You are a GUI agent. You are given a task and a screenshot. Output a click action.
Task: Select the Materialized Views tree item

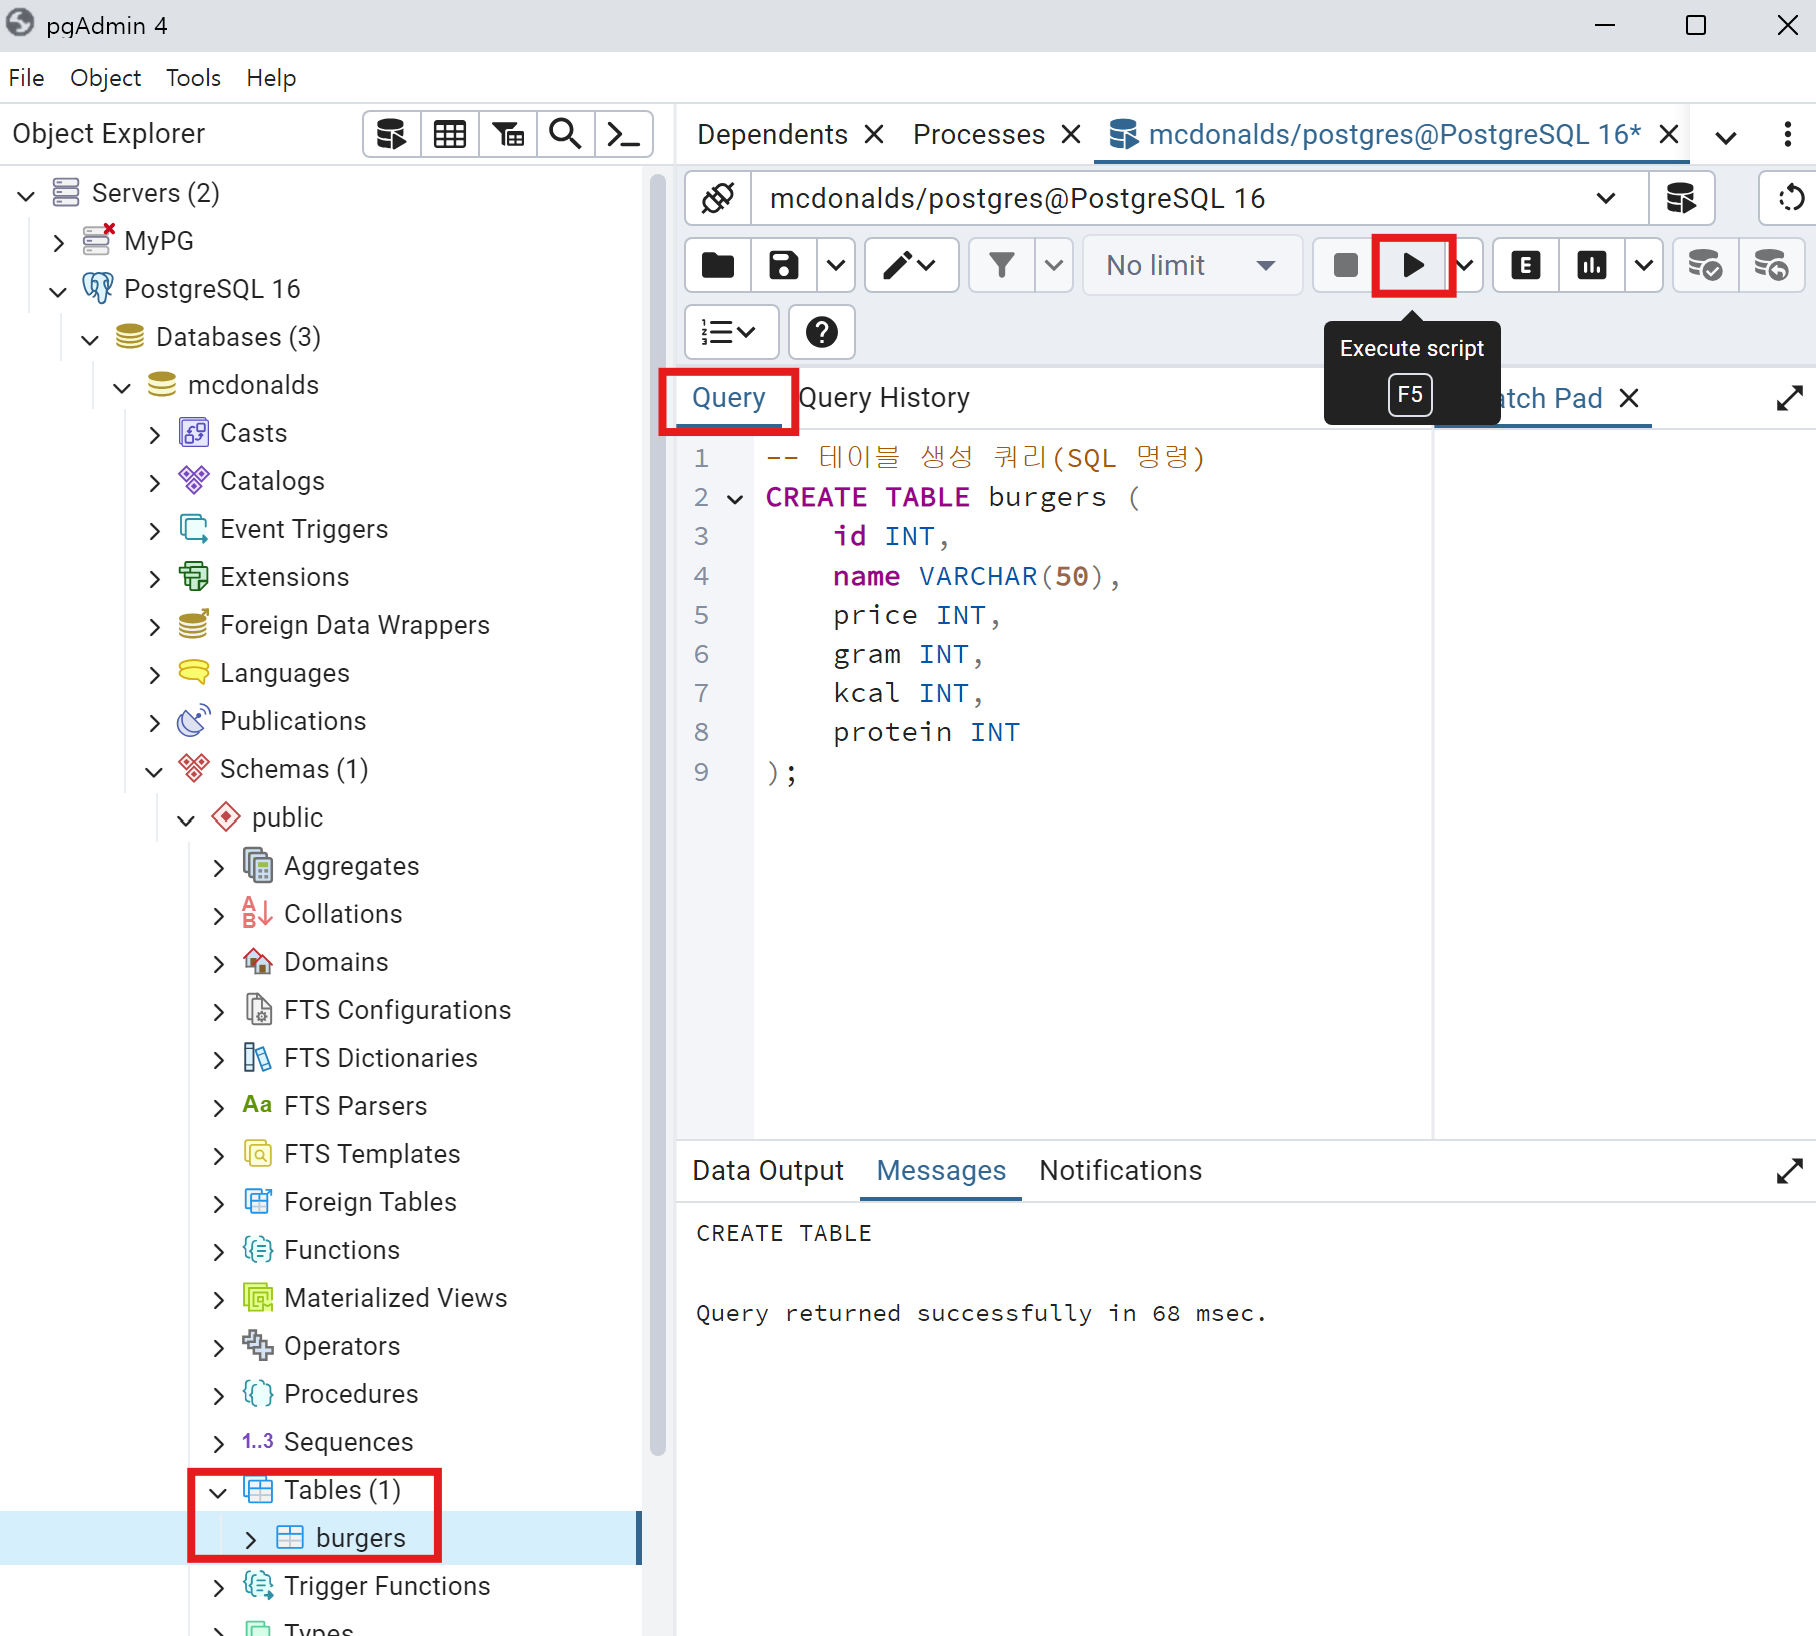[x=395, y=1298]
